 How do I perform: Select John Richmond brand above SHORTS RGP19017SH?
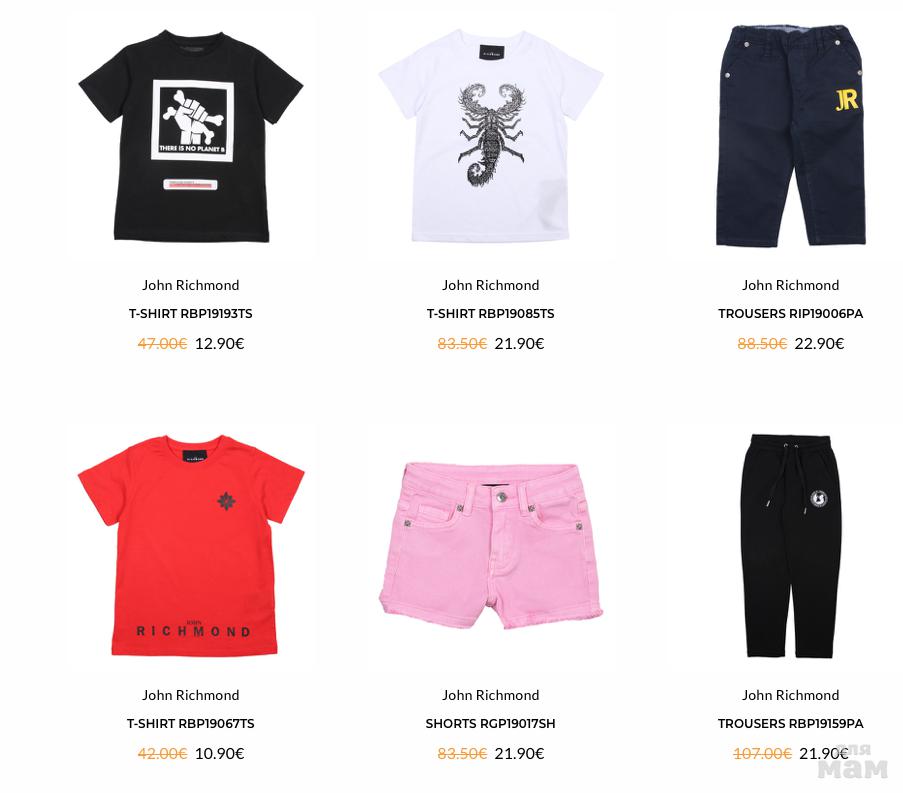[491, 695]
